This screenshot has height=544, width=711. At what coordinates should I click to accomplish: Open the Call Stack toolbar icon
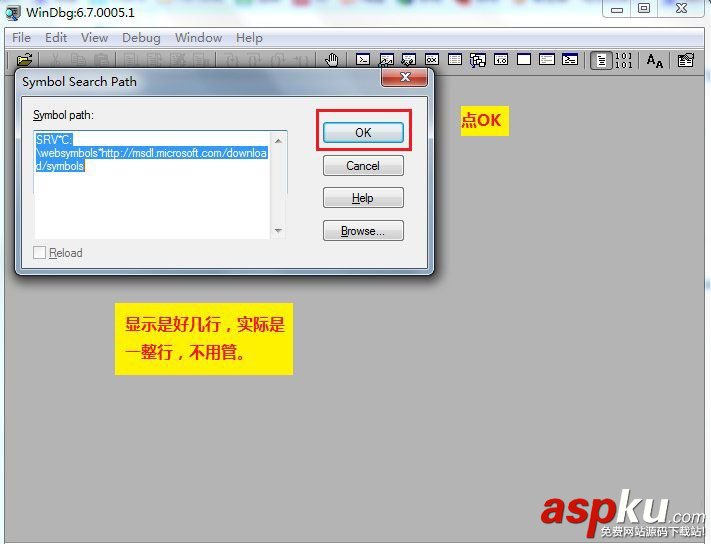tap(477, 59)
